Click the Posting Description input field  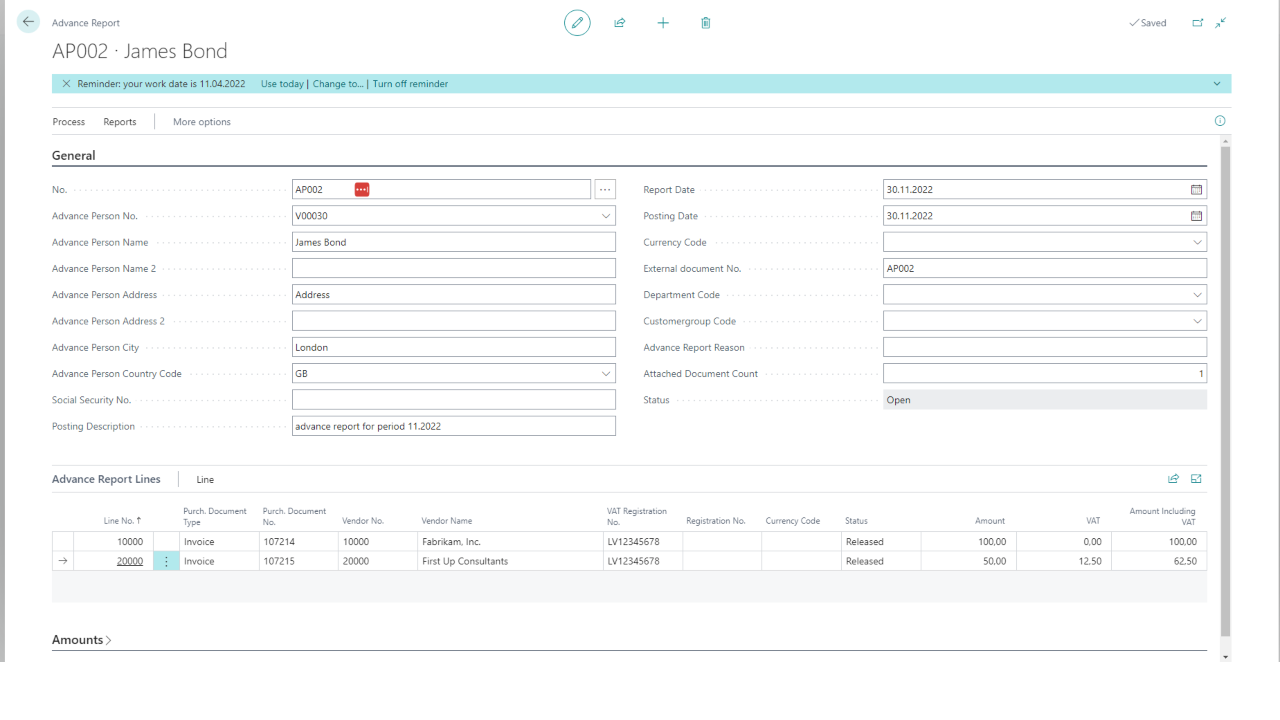453,426
